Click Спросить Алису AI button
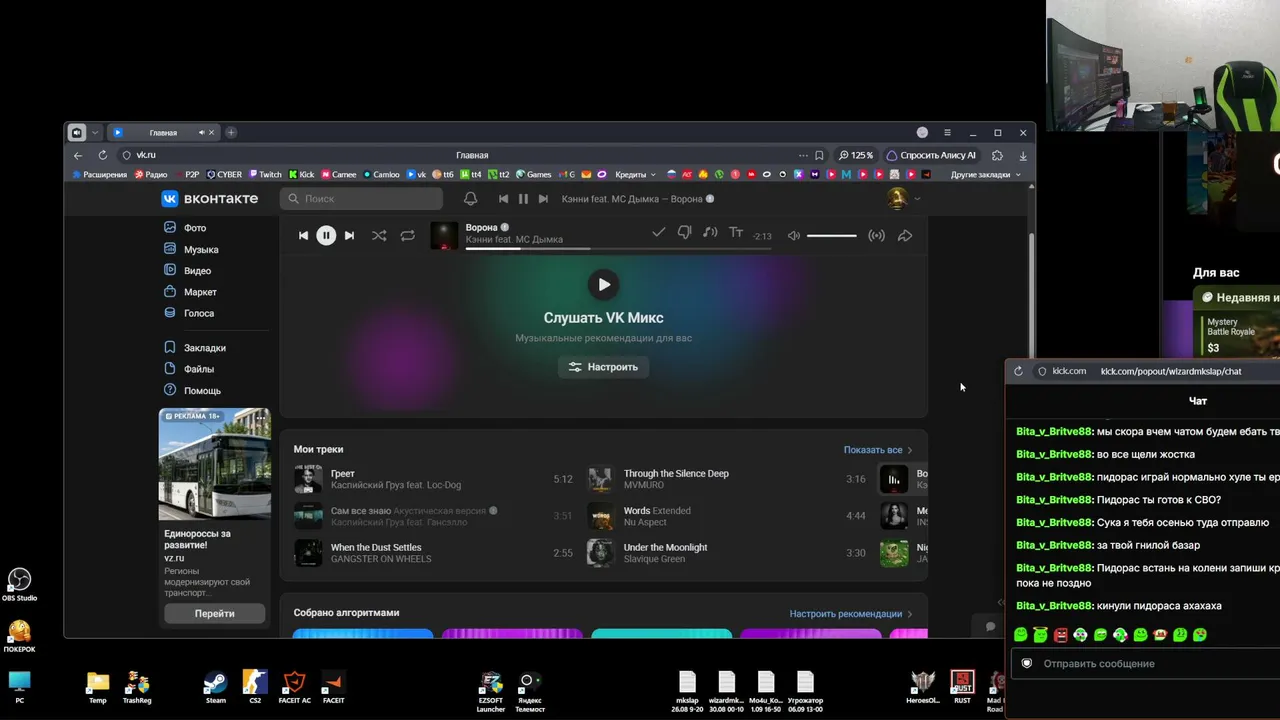 (x=931, y=155)
